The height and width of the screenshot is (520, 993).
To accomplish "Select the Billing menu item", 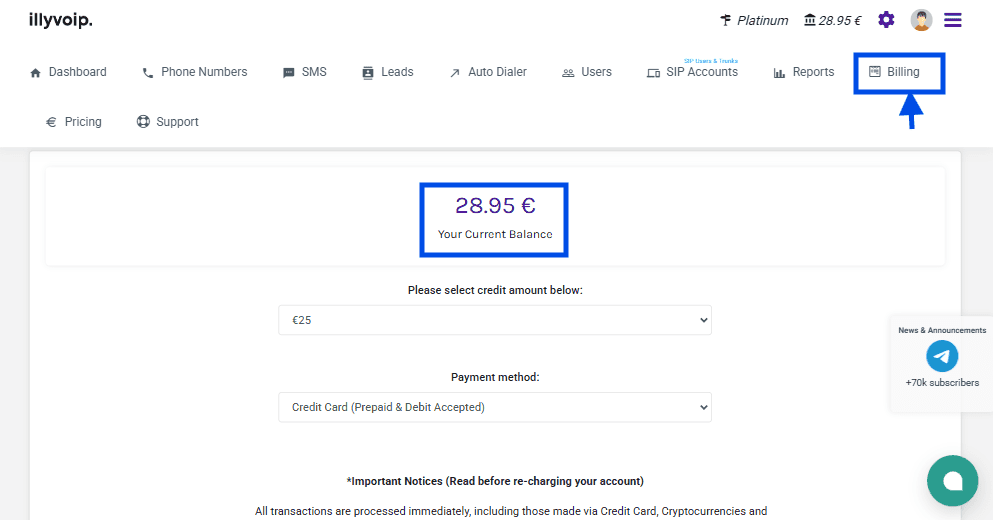I will click(x=894, y=72).
